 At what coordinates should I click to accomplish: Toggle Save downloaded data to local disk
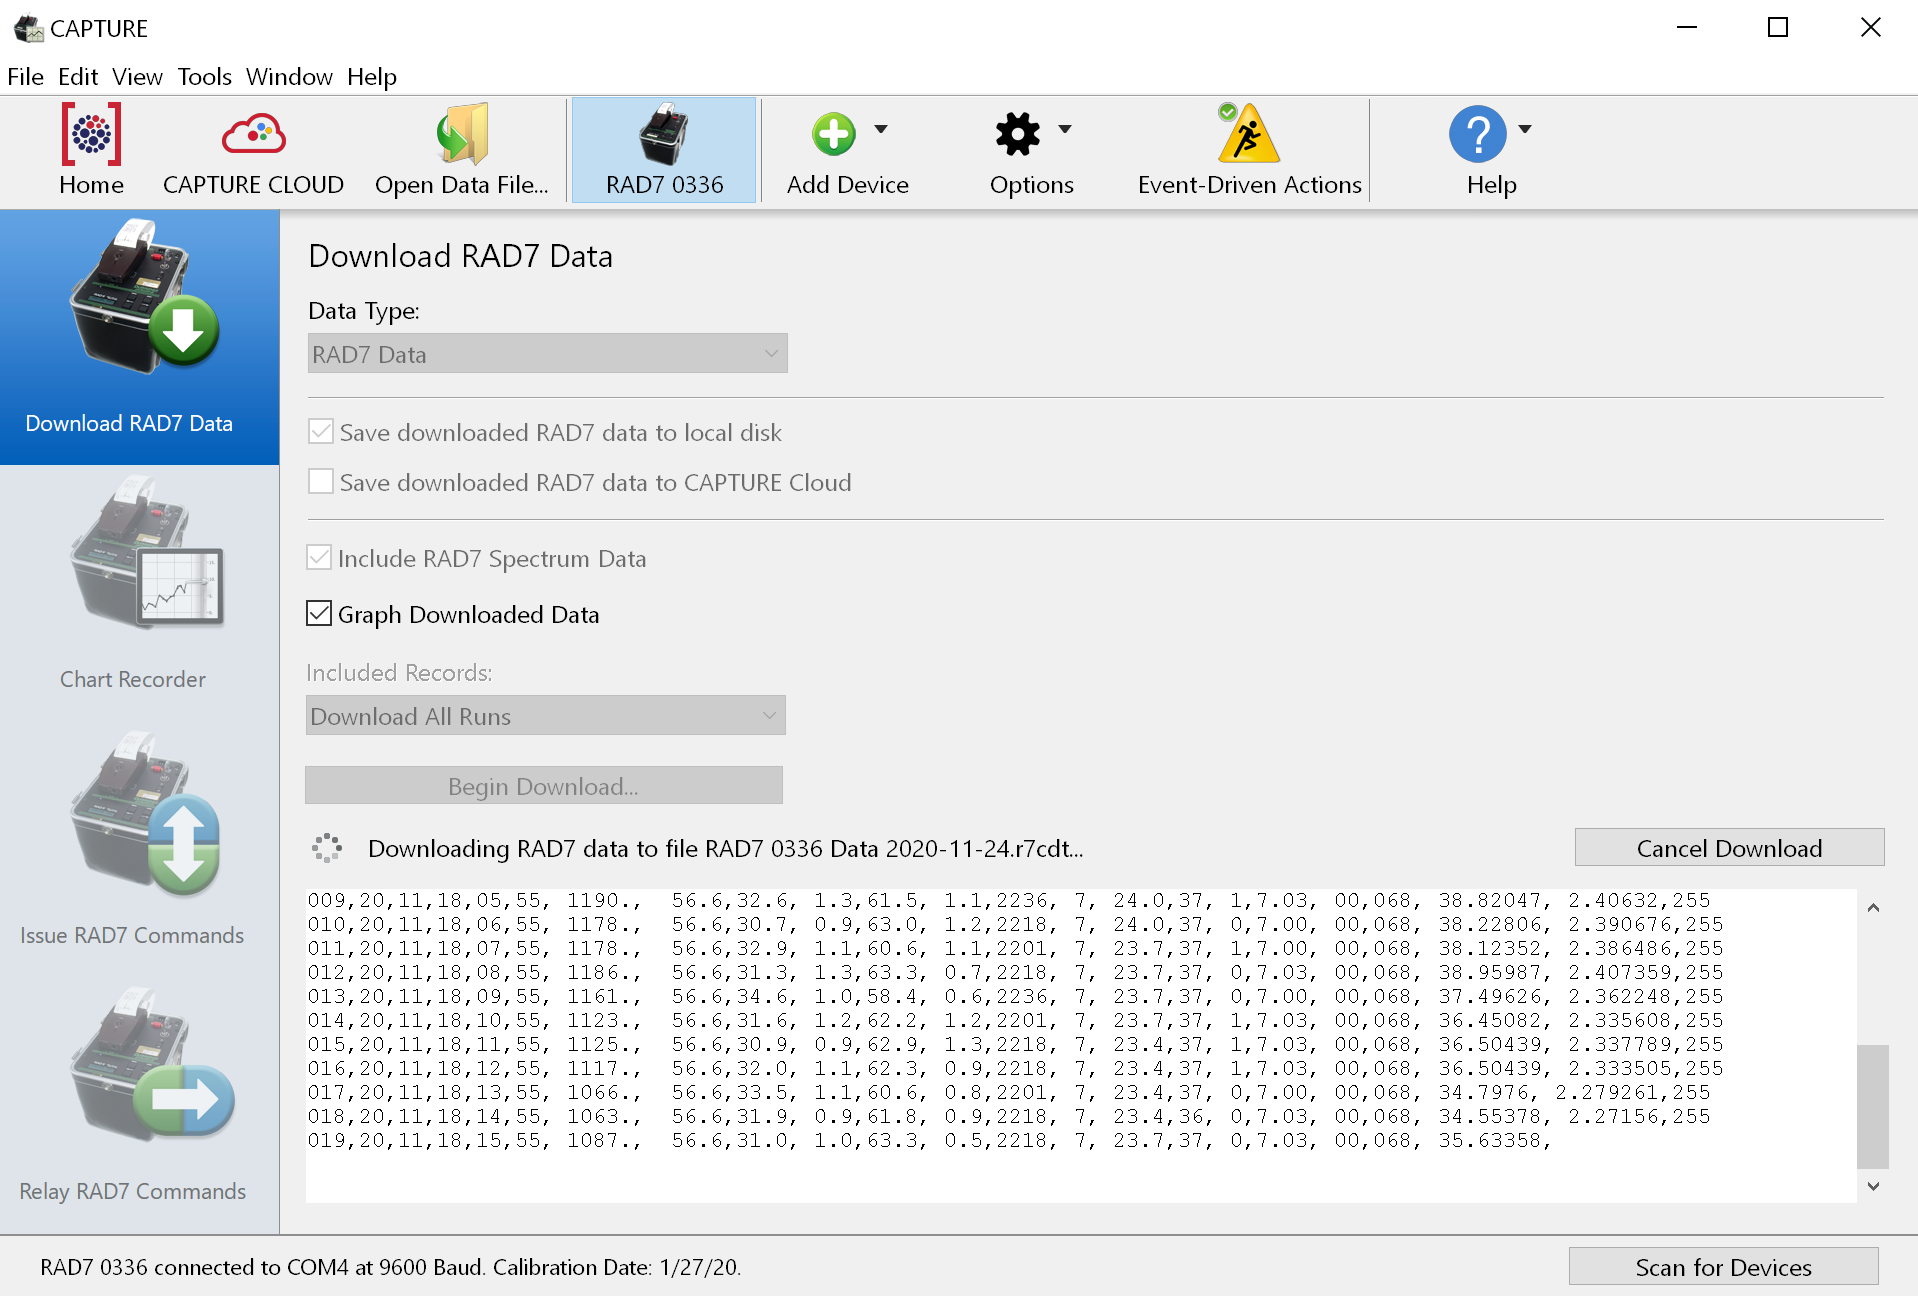321,432
